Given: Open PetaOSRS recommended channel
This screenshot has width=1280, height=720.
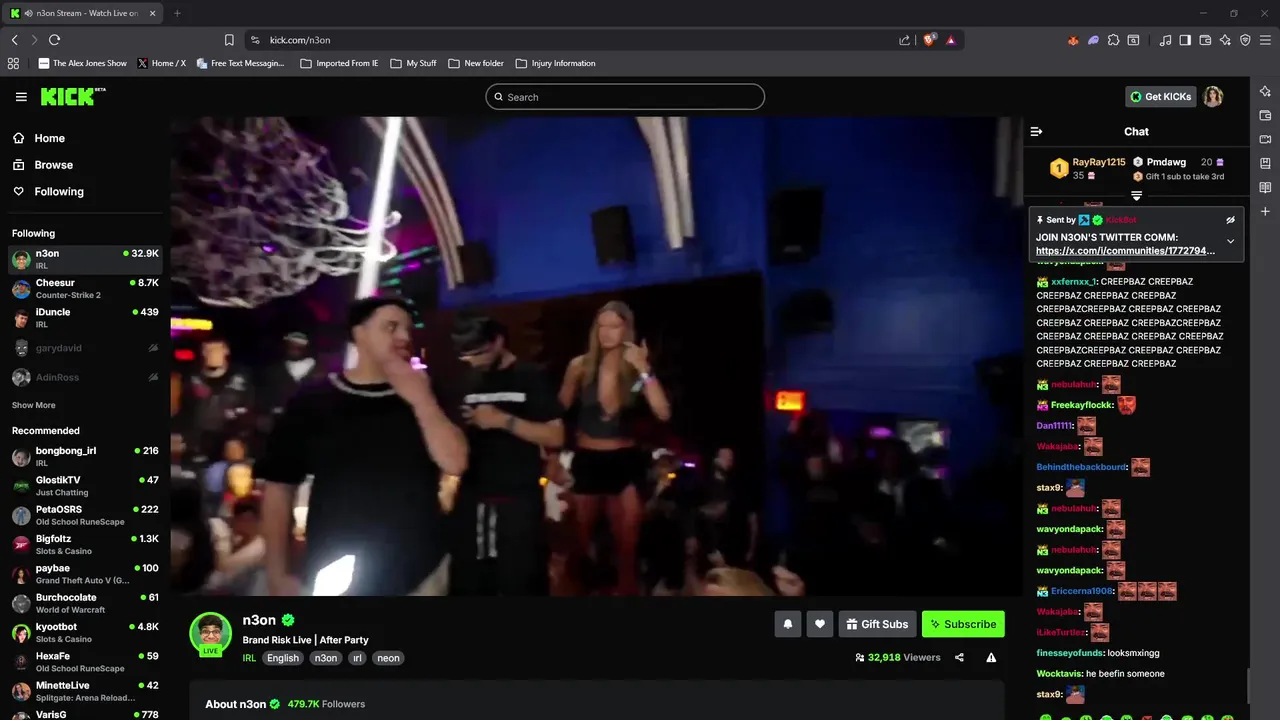Looking at the screenshot, I should [85, 515].
